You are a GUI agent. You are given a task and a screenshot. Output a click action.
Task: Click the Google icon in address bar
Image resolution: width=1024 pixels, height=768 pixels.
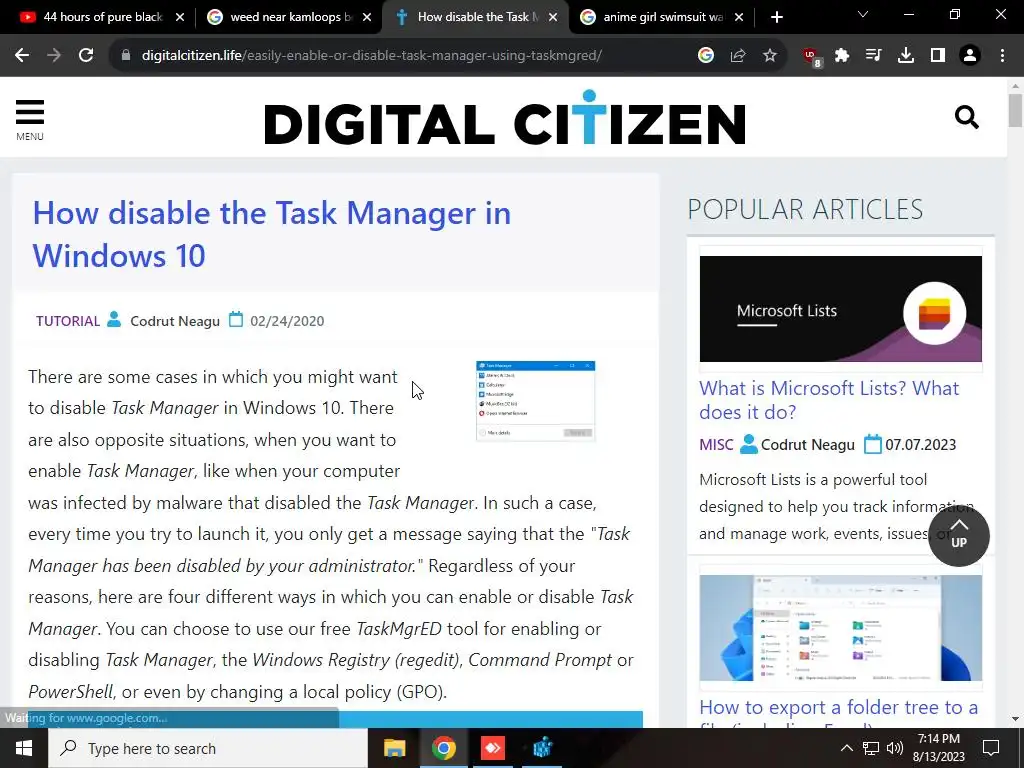705,56
